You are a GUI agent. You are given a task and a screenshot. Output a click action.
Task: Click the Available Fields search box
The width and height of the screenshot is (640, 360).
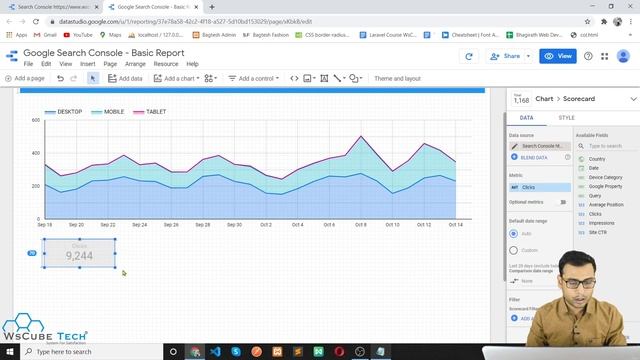pos(607,146)
